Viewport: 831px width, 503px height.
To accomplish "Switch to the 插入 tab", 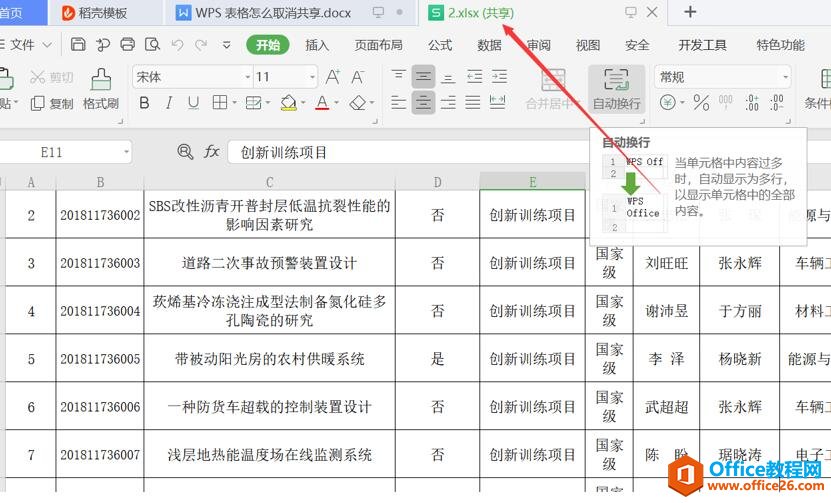I will [x=317, y=45].
